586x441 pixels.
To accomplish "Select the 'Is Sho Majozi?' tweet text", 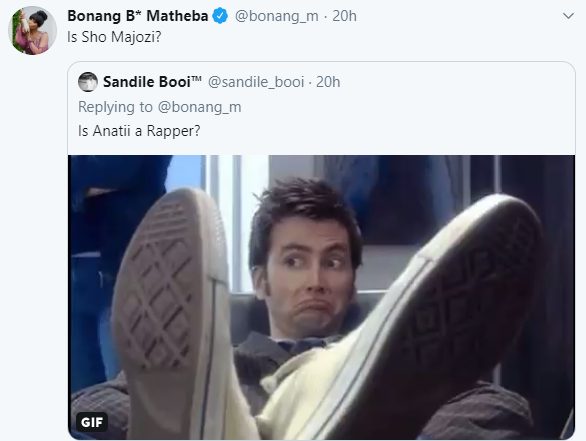I will click(x=114, y=37).
